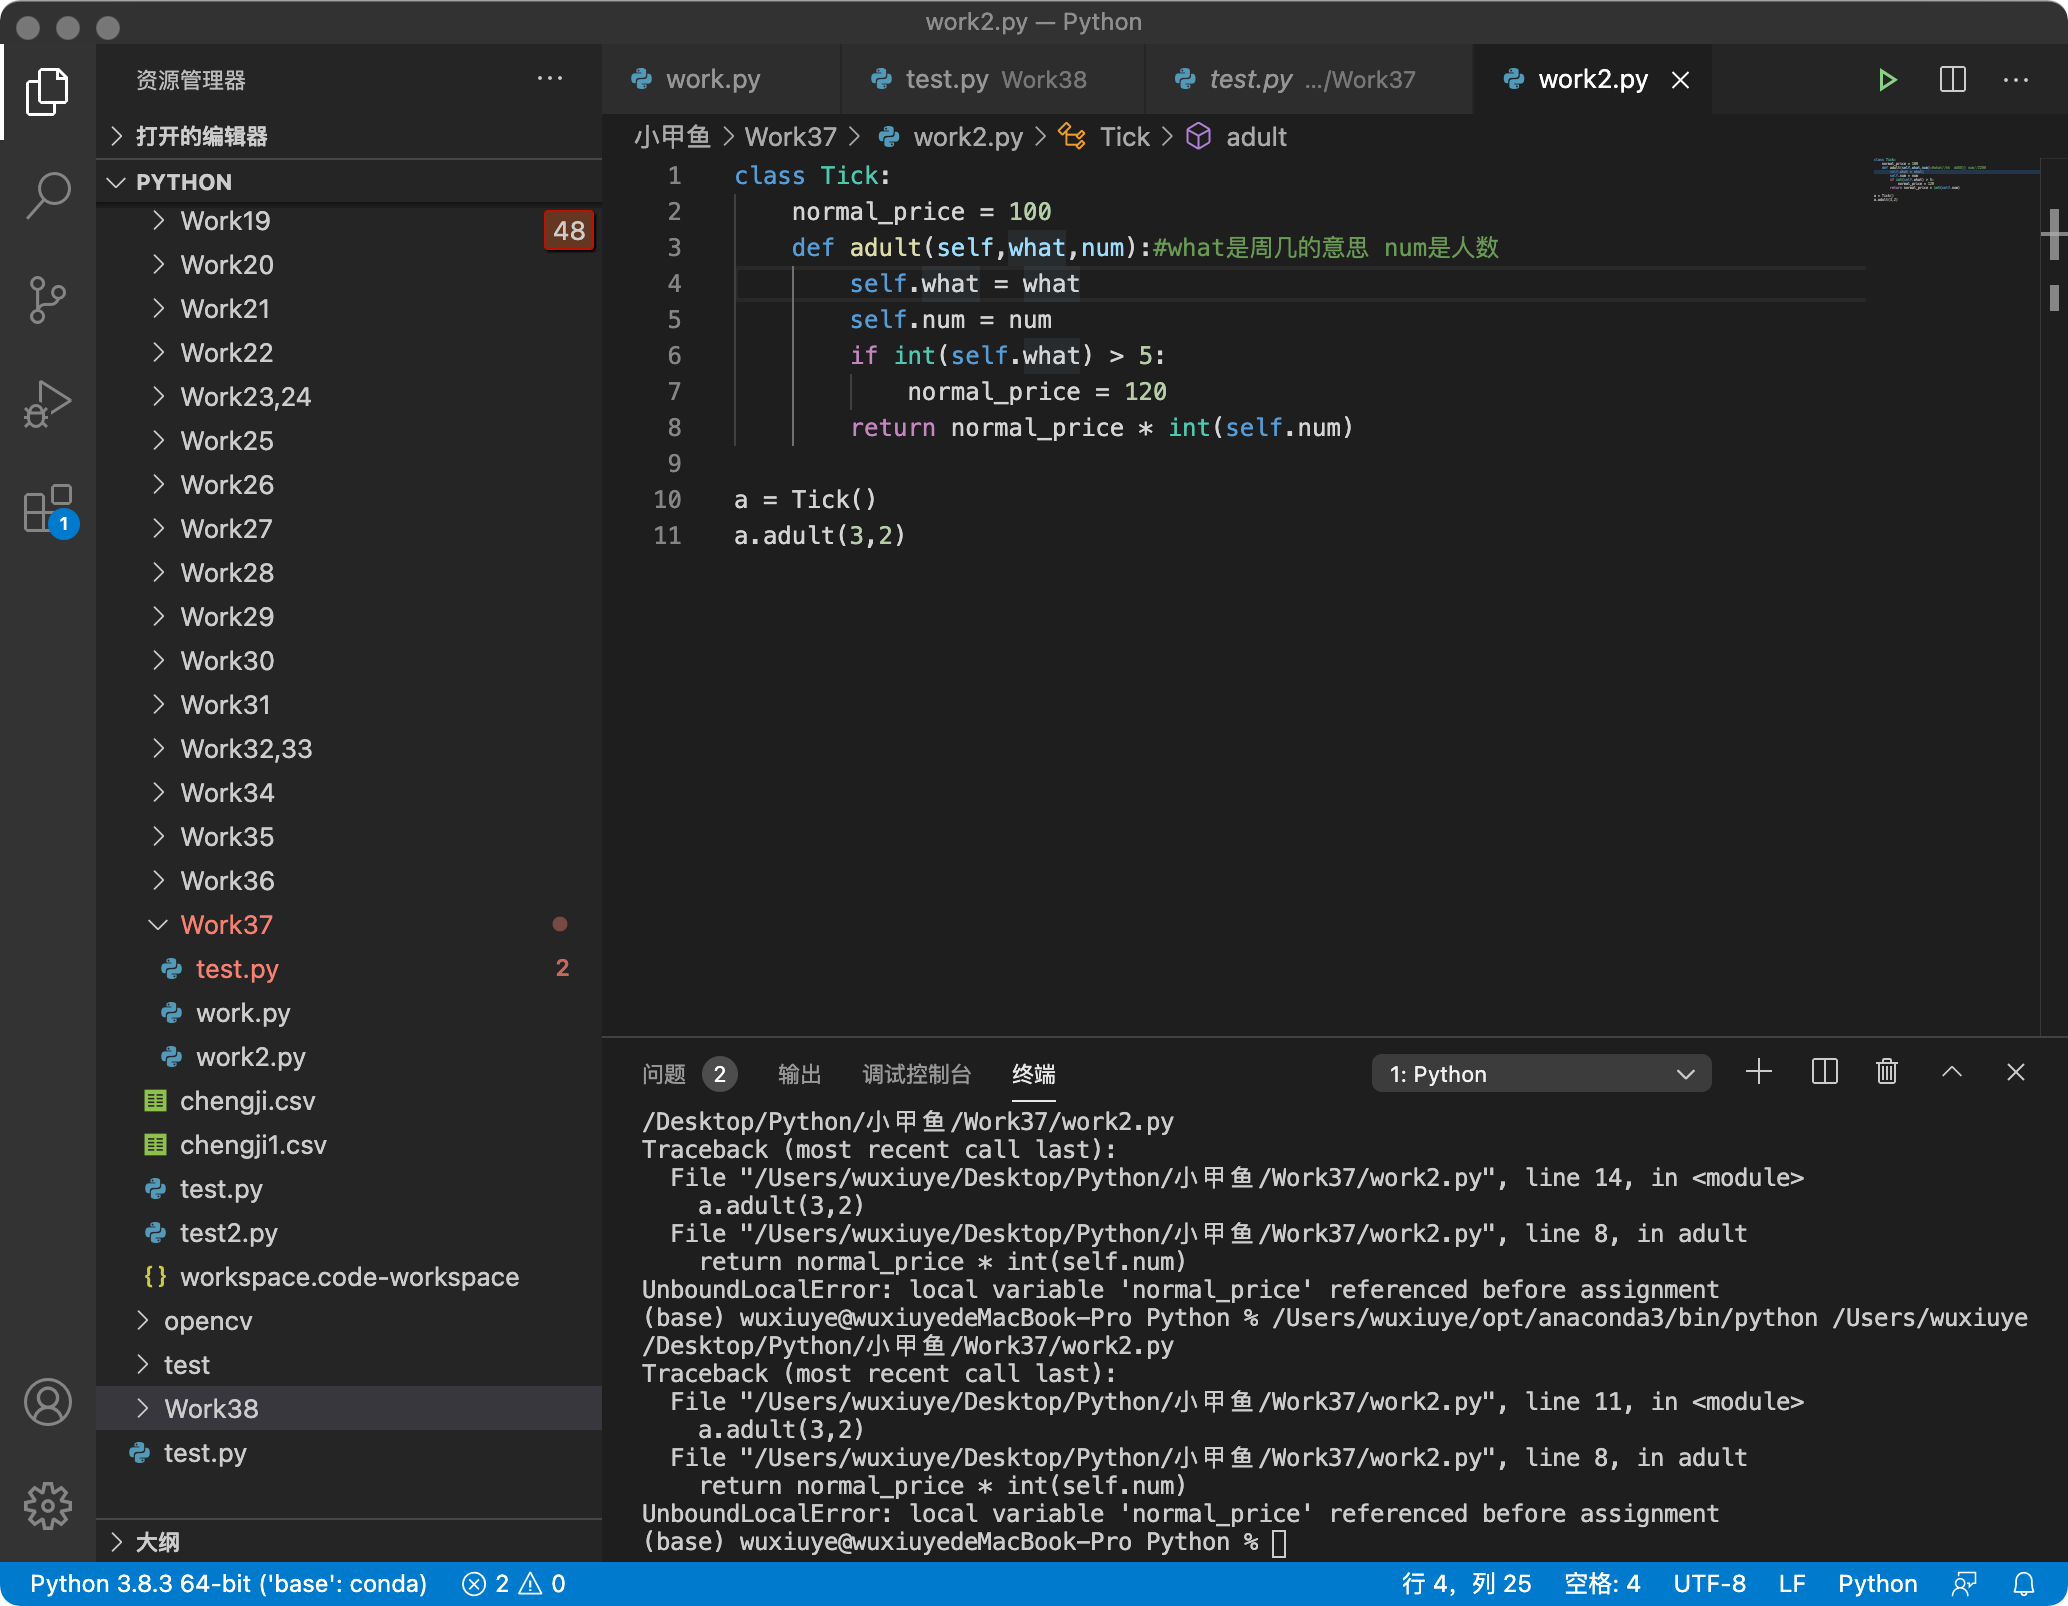This screenshot has width=2068, height=1606.
Task: Expand the Work25 folder
Action: [x=349, y=441]
